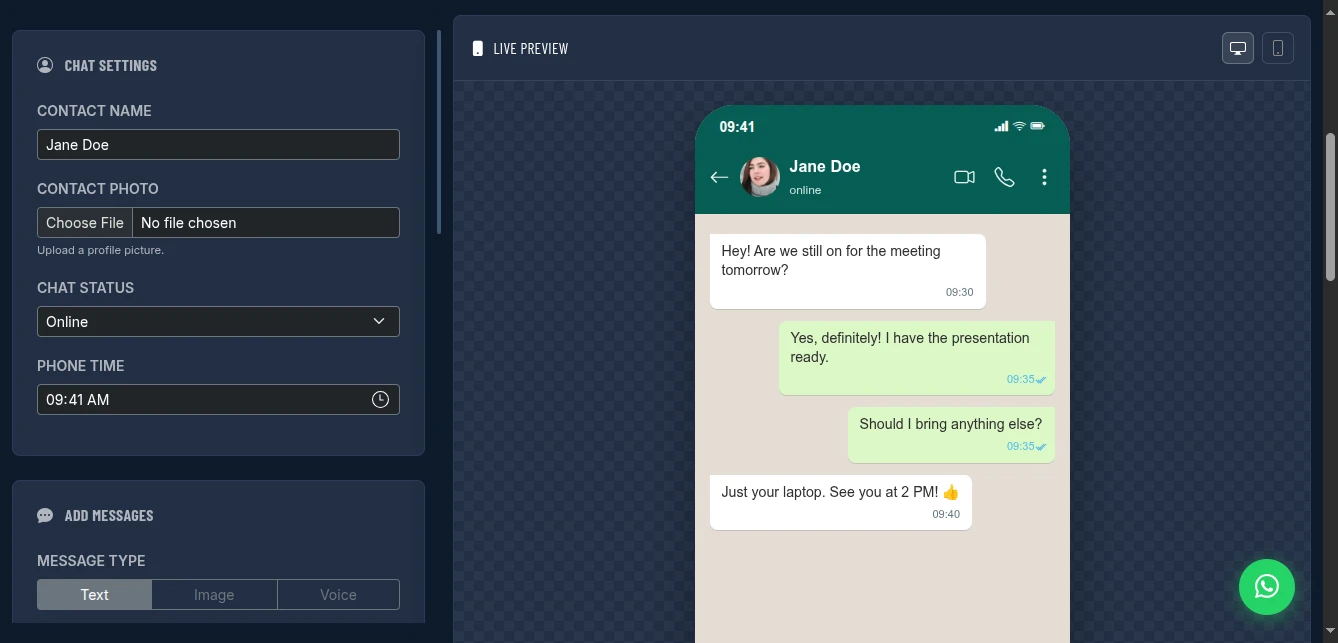This screenshot has width=1338, height=643.
Task: Open the three-dot menu in chat header
Action: pos(1044,176)
